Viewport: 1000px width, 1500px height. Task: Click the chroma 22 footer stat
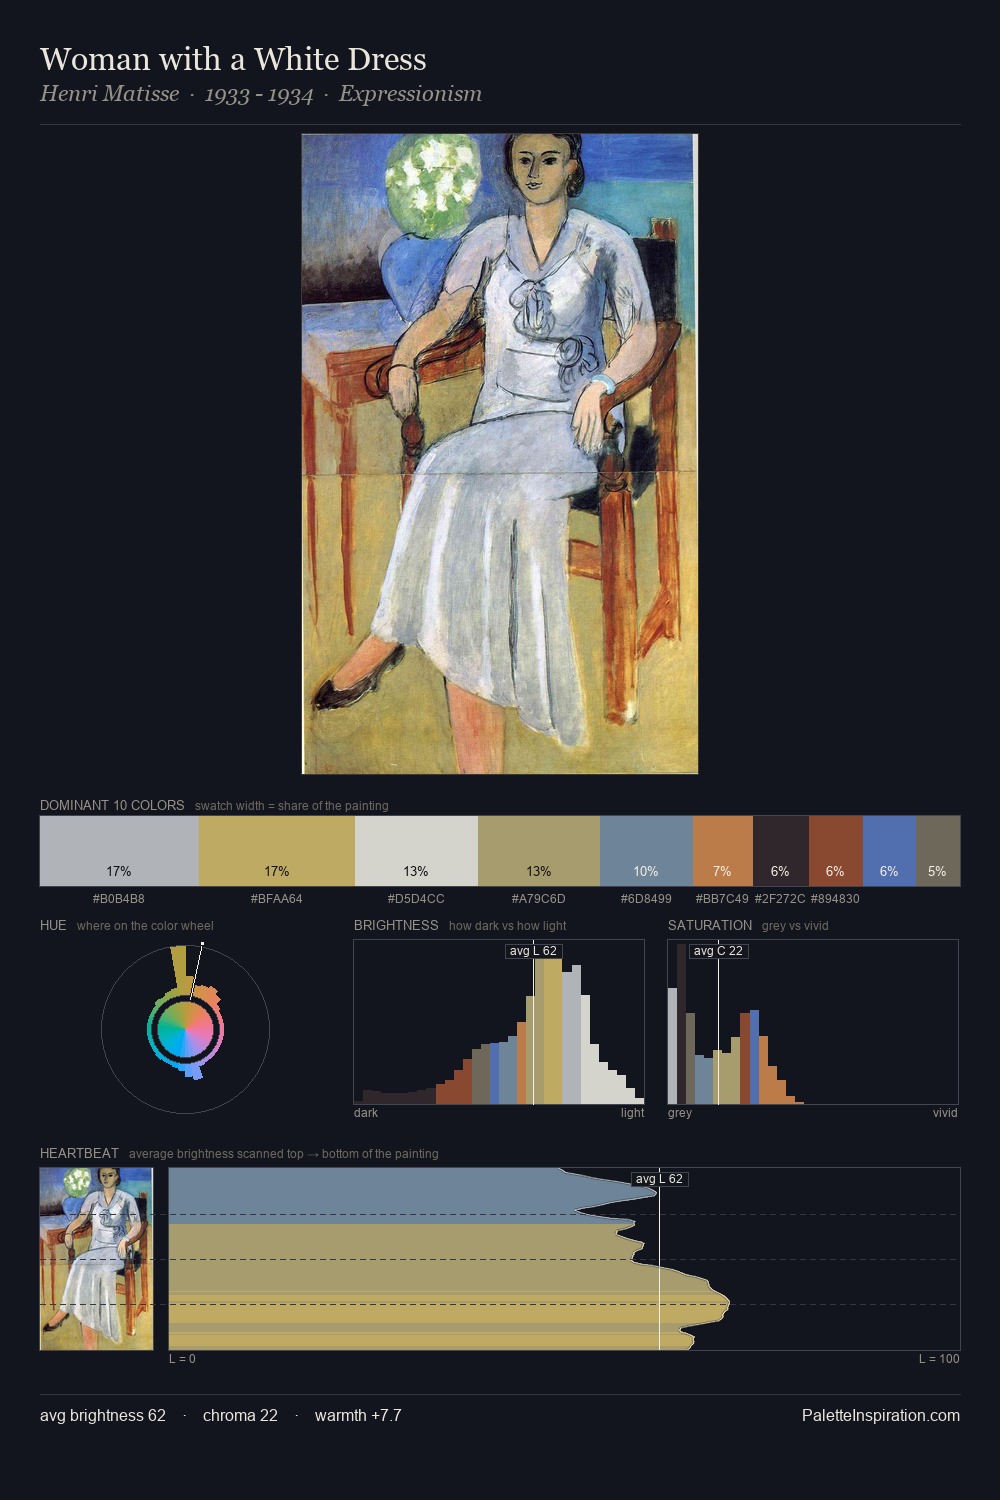[240, 1415]
